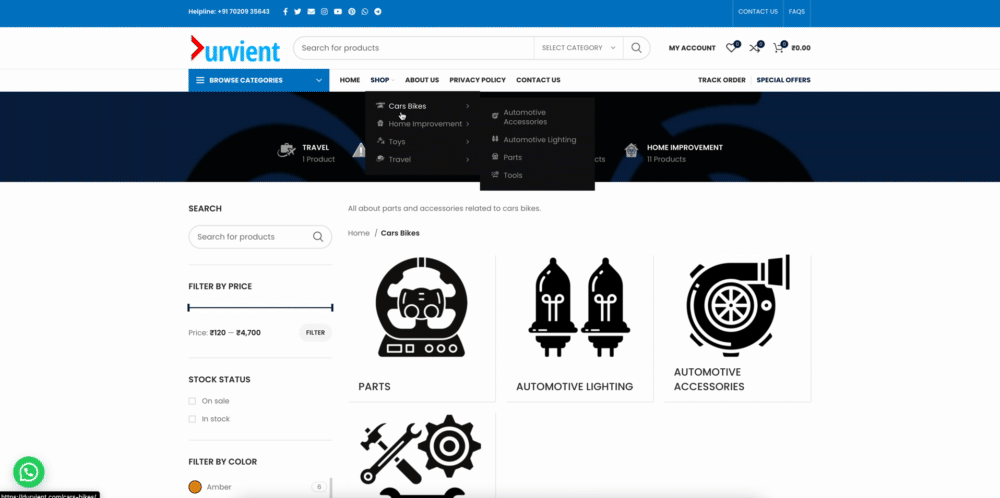Click the hamburger icon in Browse Categories
The width and height of the screenshot is (1000, 498).
200,80
